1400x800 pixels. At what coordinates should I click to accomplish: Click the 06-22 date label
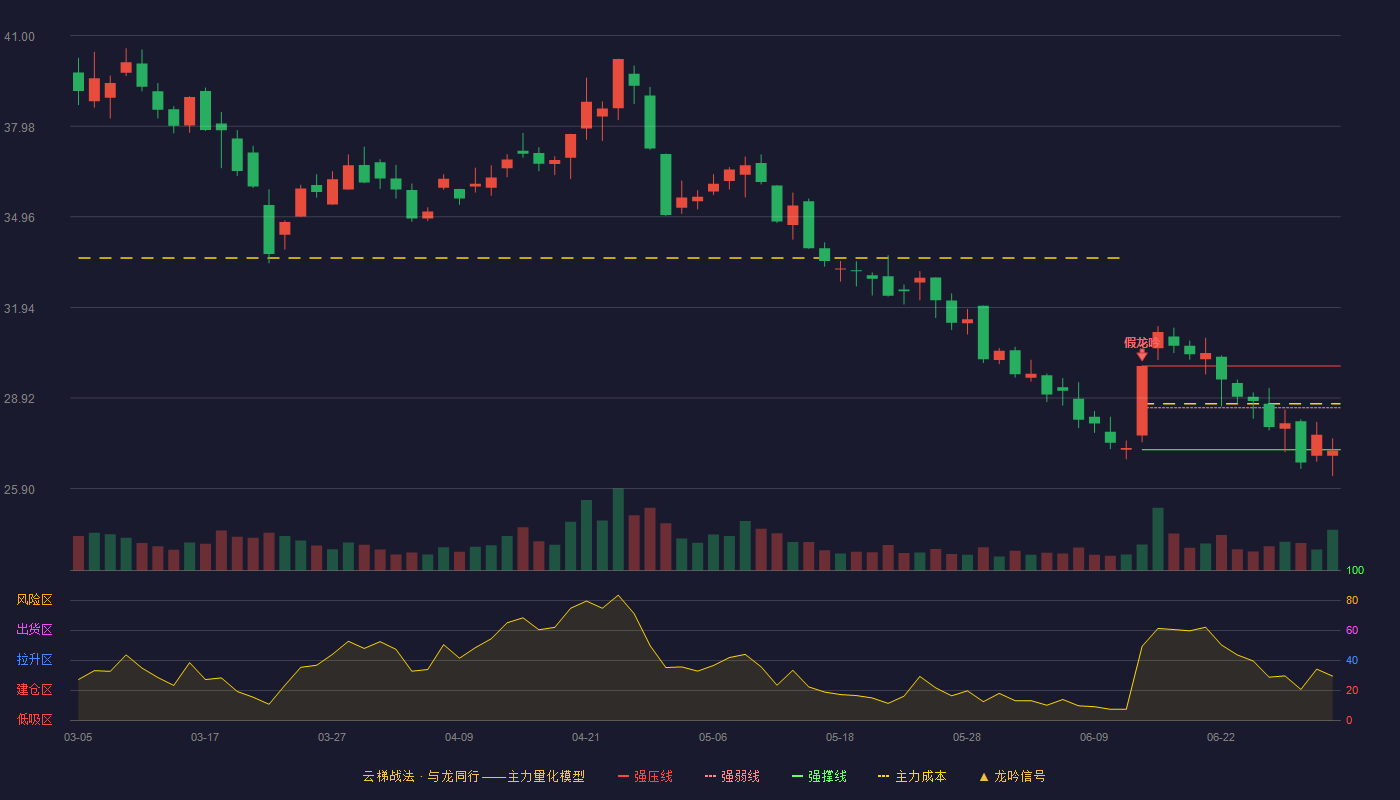1221,737
